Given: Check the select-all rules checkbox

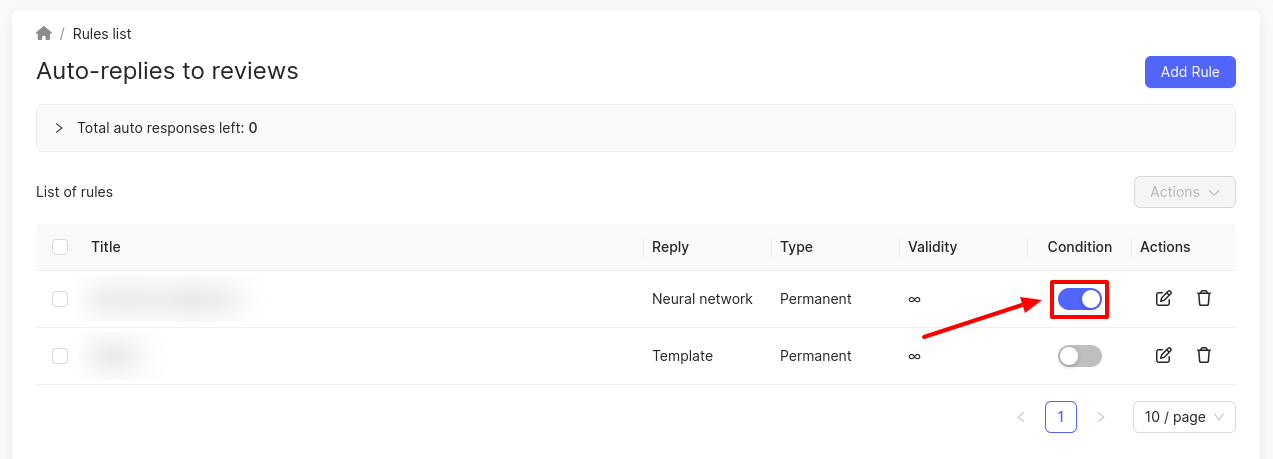Looking at the screenshot, I should 60,247.
